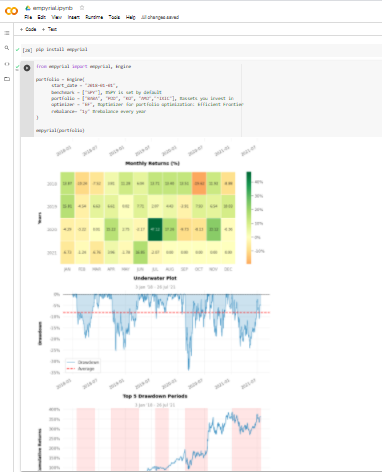Click the Years axis label of the heatmap
Screen dimensions: 382x472
point(40,218)
